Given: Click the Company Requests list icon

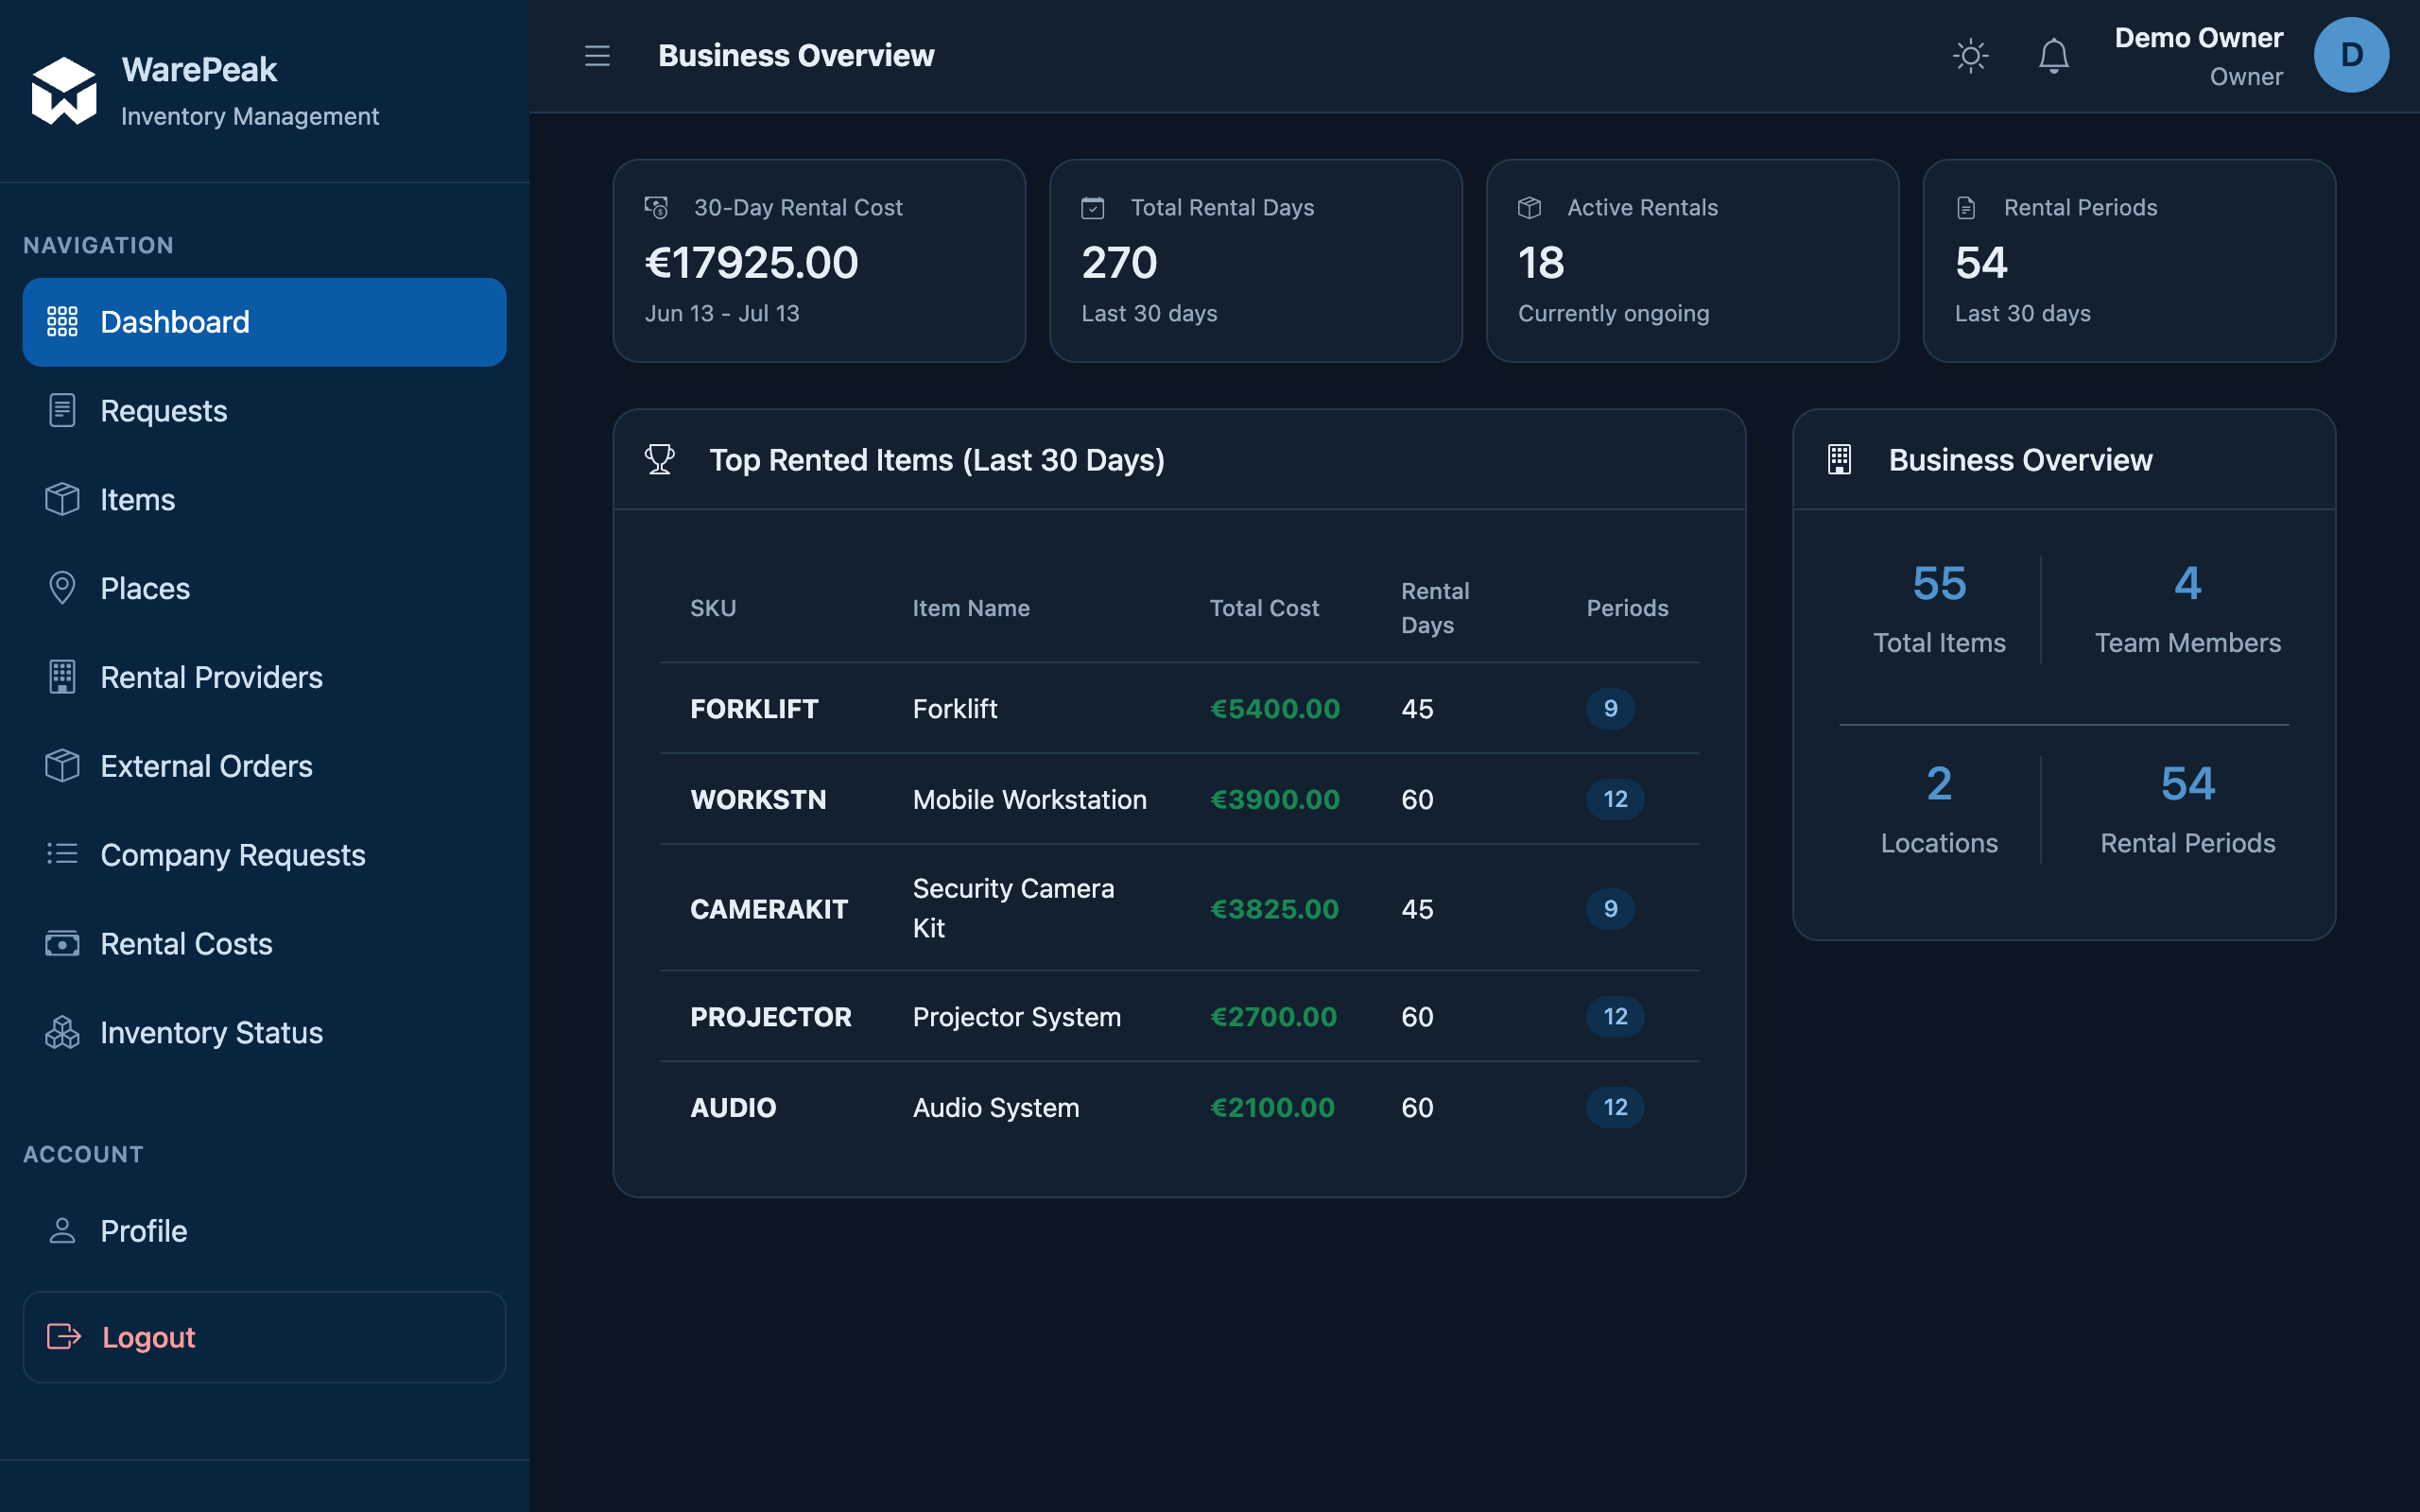Looking at the screenshot, I should [62, 854].
